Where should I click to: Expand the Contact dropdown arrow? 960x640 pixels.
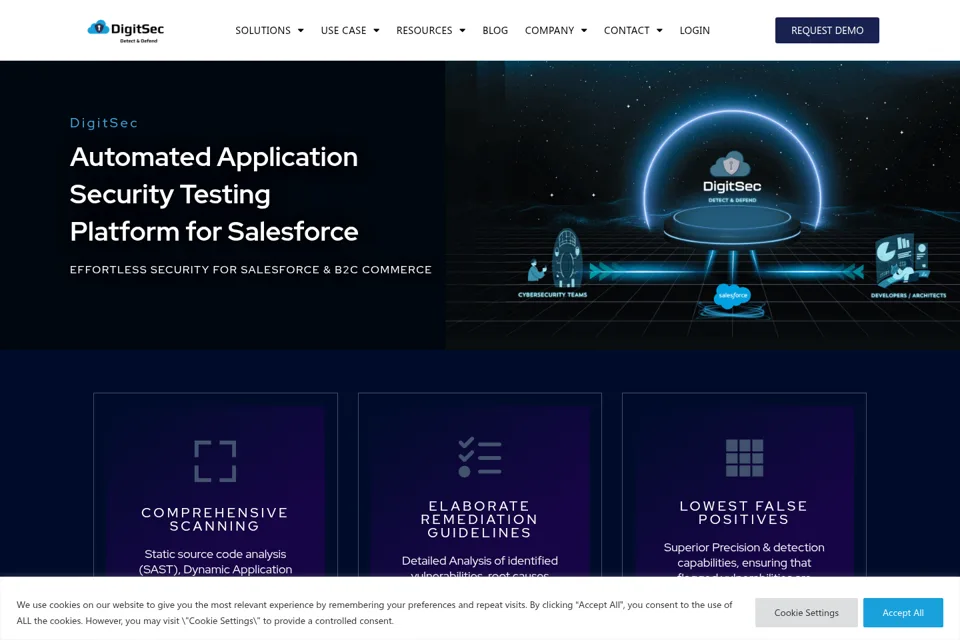pyautogui.click(x=659, y=31)
